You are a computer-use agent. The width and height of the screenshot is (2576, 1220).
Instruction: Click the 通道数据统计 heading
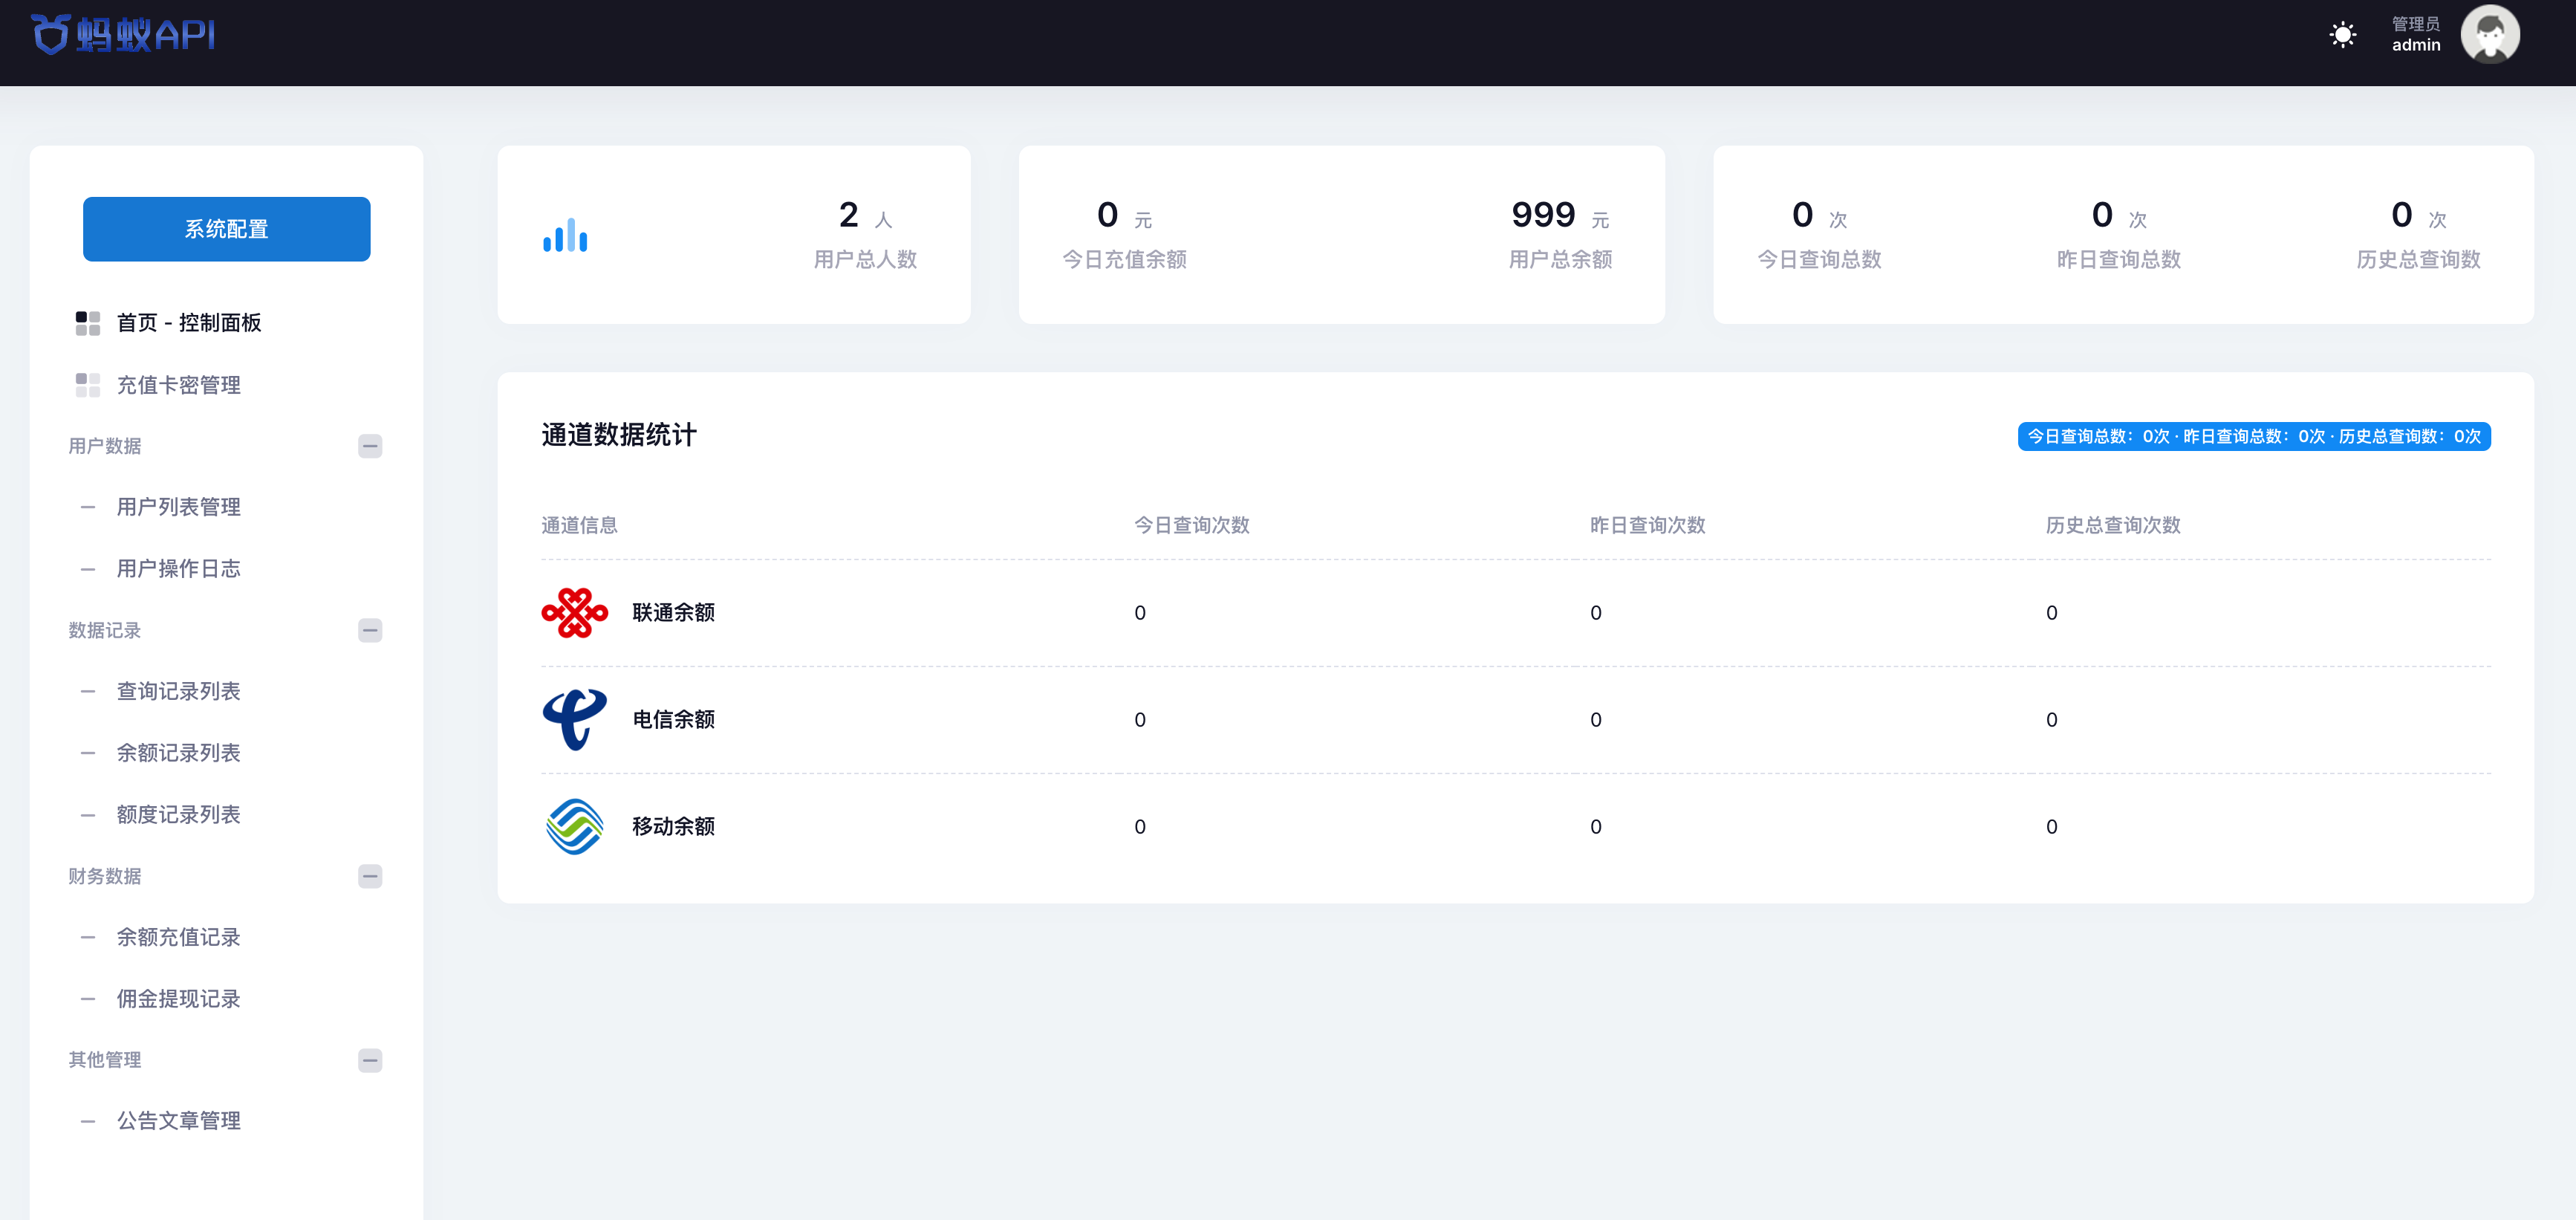pos(619,435)
